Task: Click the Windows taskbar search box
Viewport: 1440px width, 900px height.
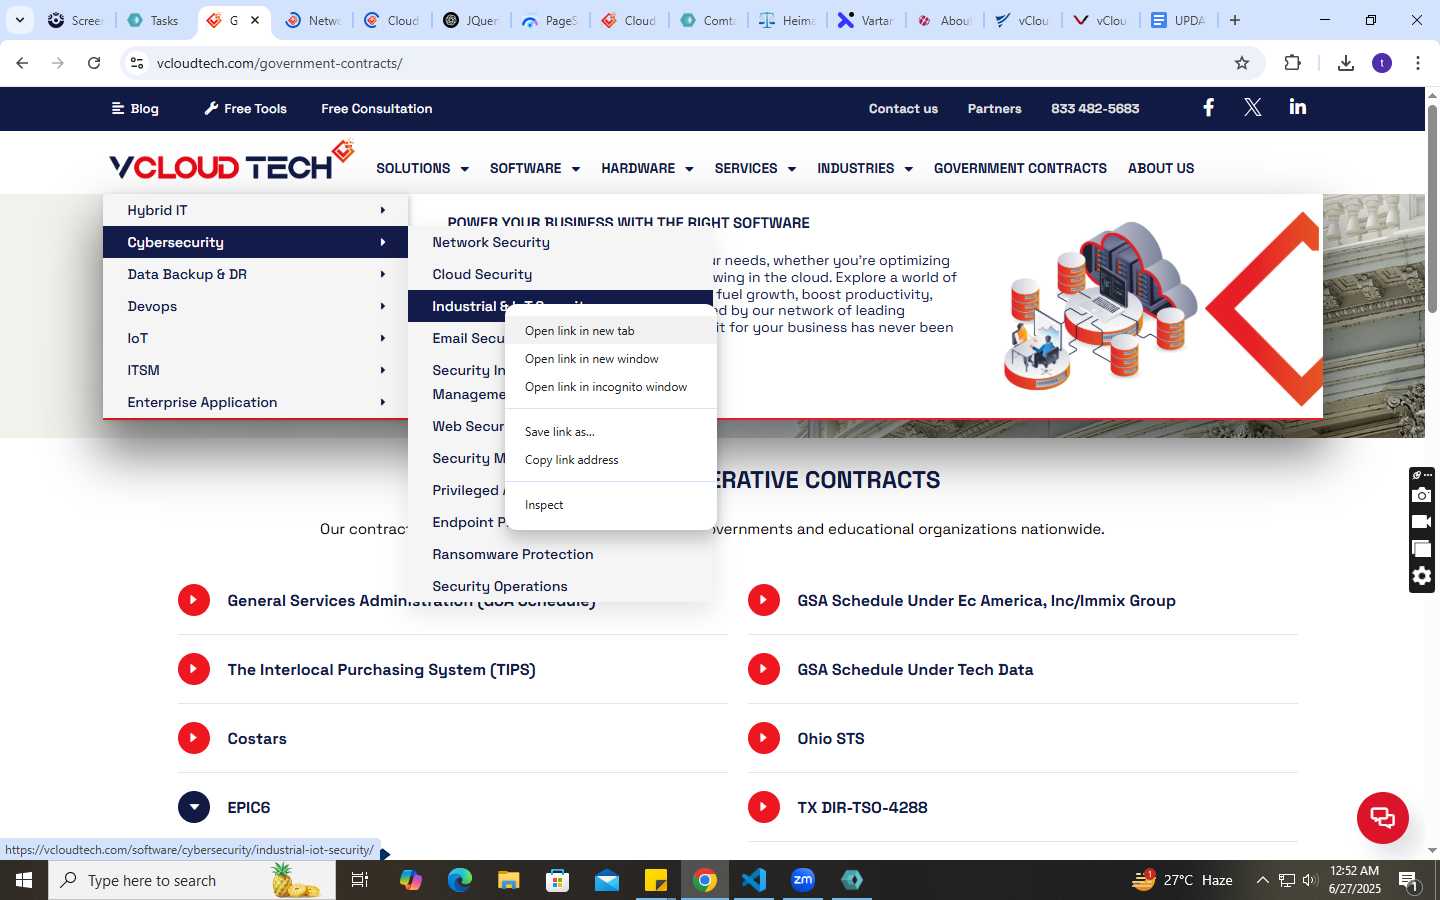Action: [192, 880]
